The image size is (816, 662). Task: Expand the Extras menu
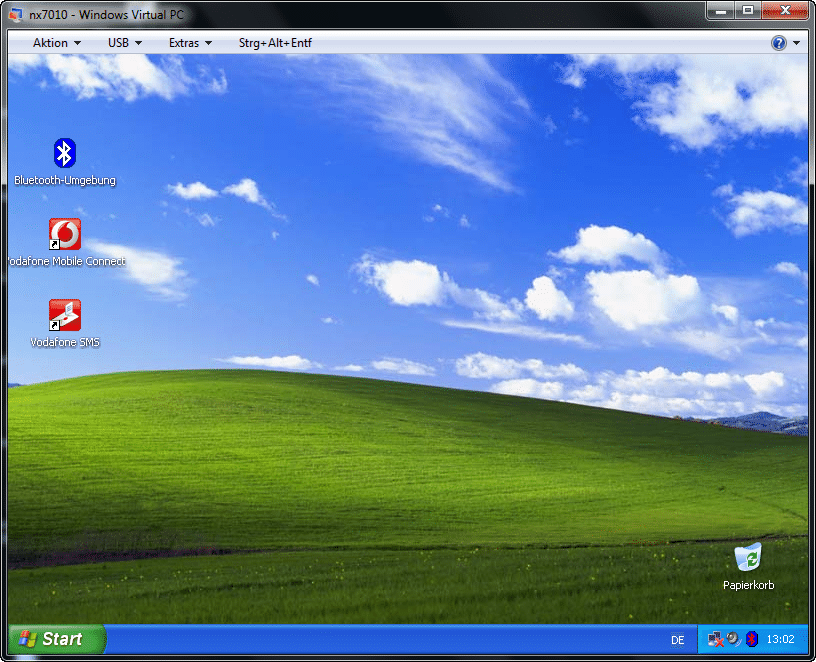pos(190,43)
